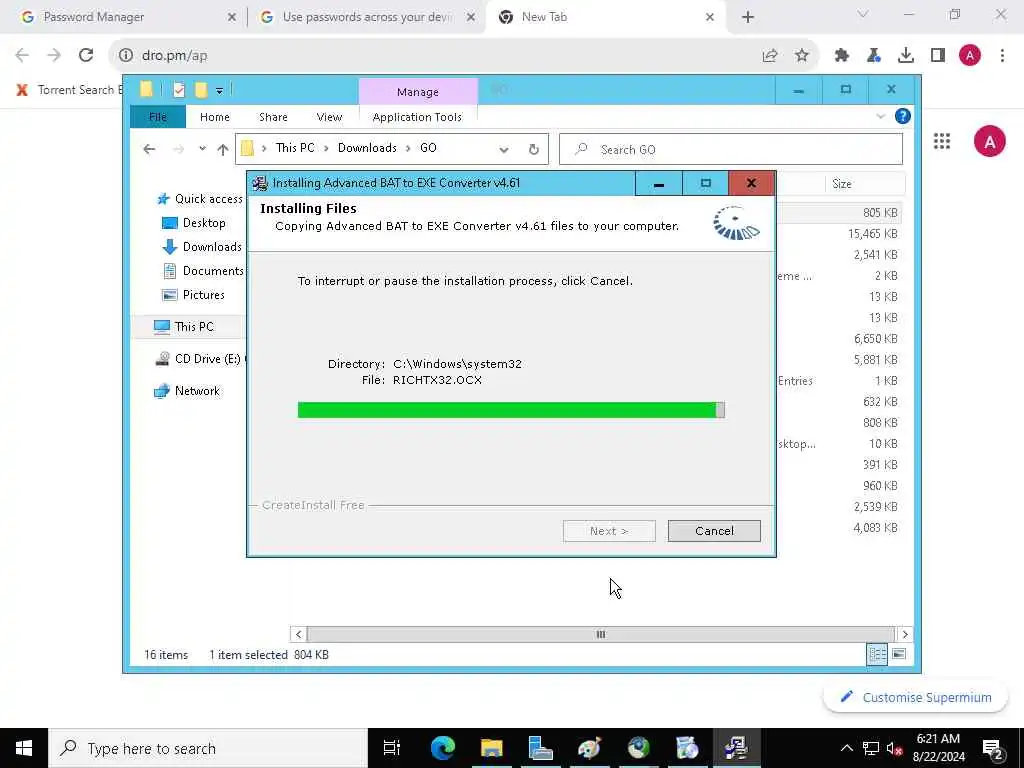Click 'Downloads' in the address breadcrumb
This screenshot has width=1024, height=768.
[367, 148]
